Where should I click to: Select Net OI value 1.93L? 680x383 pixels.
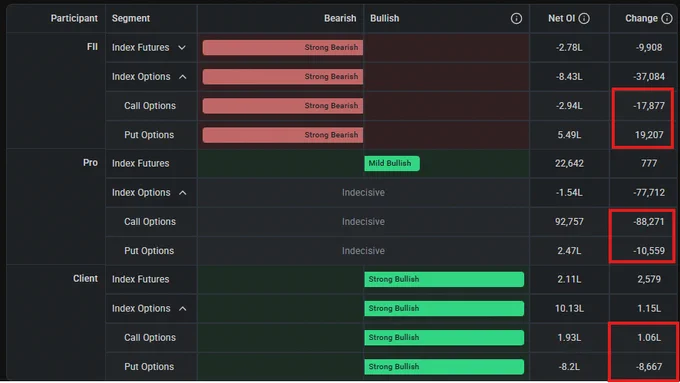pos(569,337)
